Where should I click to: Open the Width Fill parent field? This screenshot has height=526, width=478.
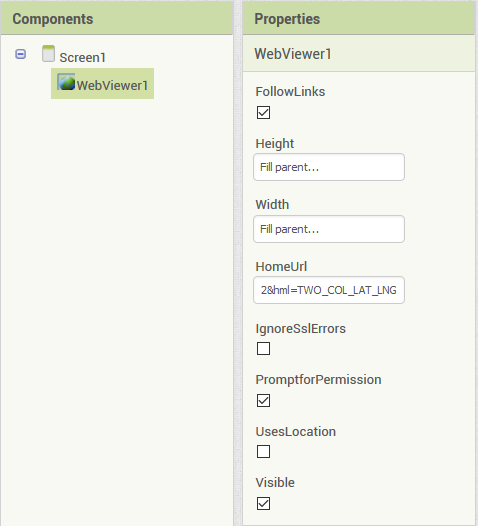pos(329,229)
